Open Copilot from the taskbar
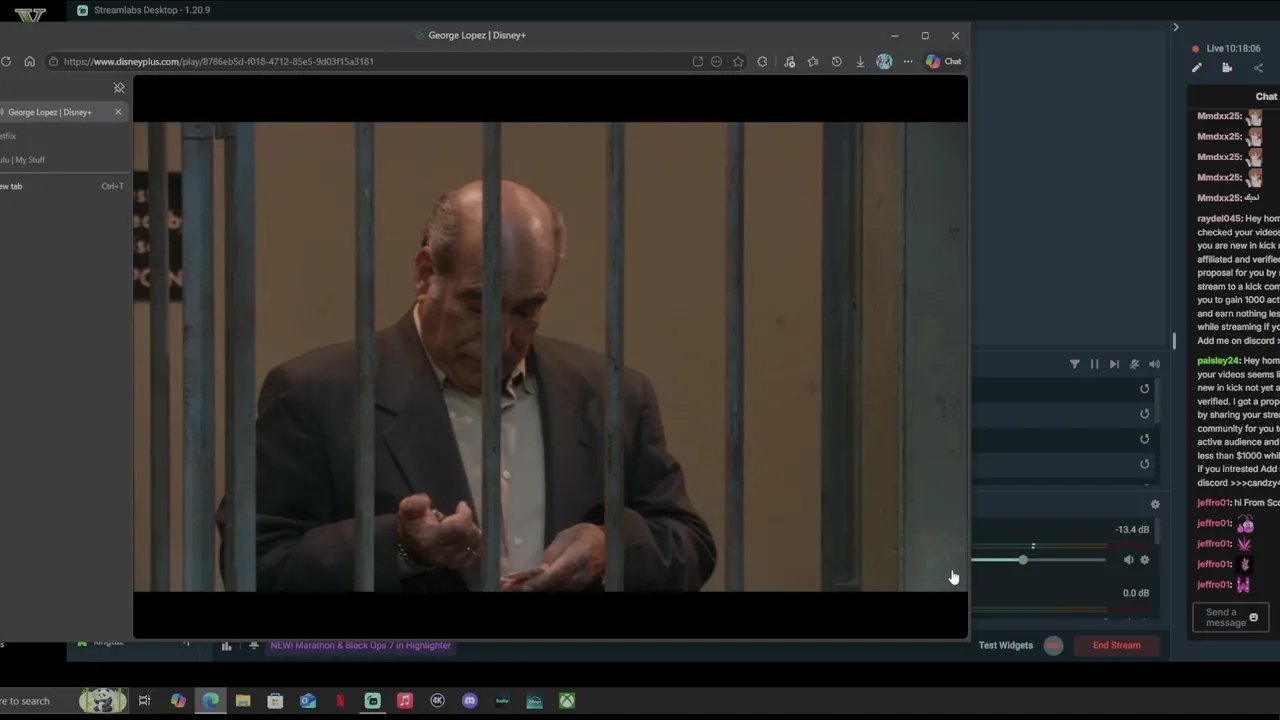1280x720 pixels. (178, 701)
